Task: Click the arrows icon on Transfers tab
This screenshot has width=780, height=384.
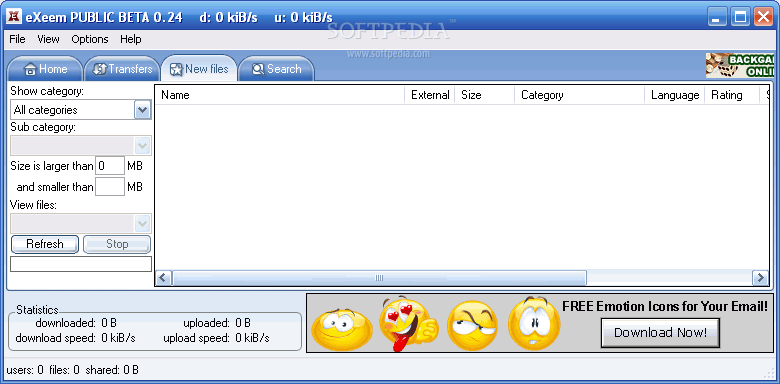Action: point(100,69)
